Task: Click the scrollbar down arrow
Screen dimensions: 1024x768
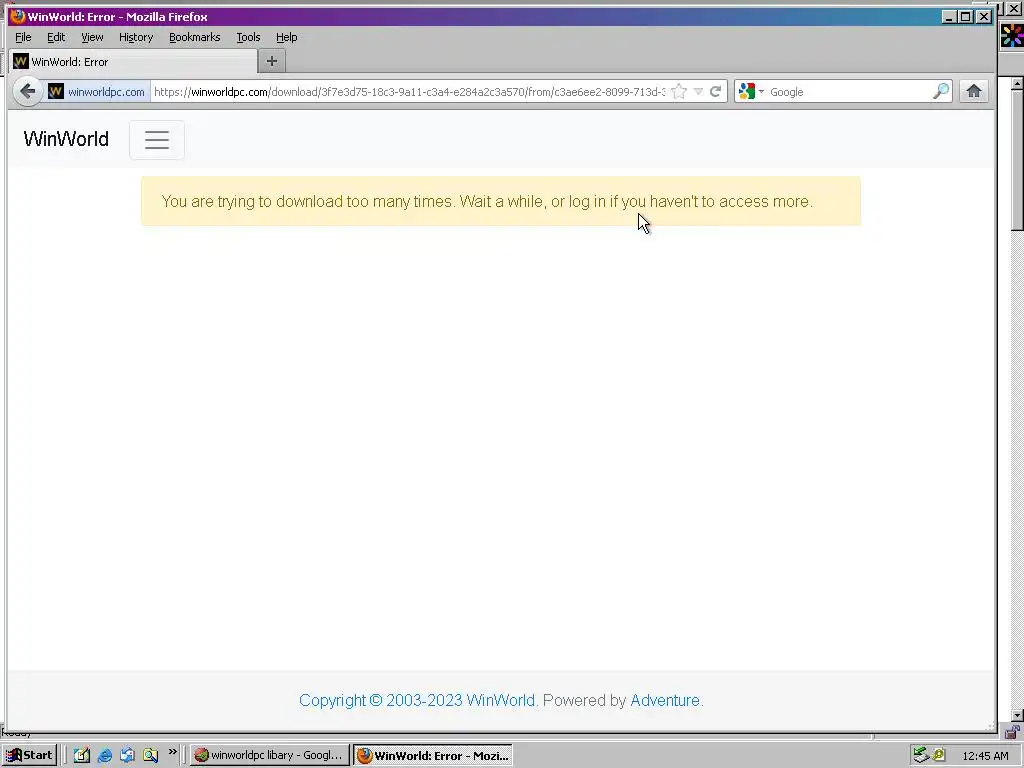Action: click(1017, 715)
